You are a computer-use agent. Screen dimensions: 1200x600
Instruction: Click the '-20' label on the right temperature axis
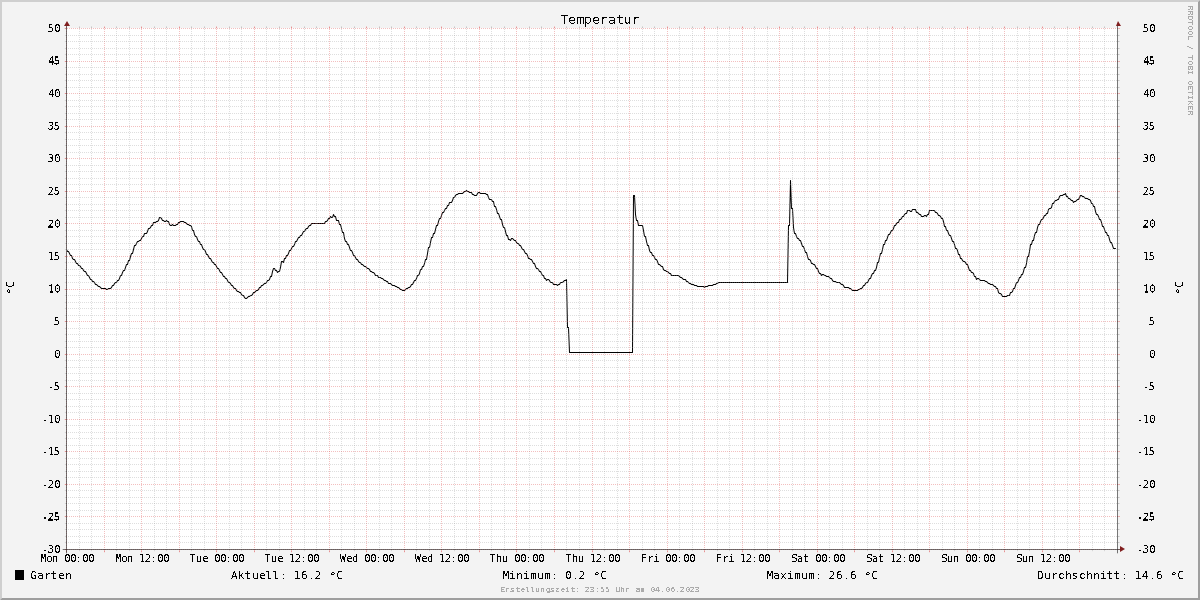coord(1149,484)
